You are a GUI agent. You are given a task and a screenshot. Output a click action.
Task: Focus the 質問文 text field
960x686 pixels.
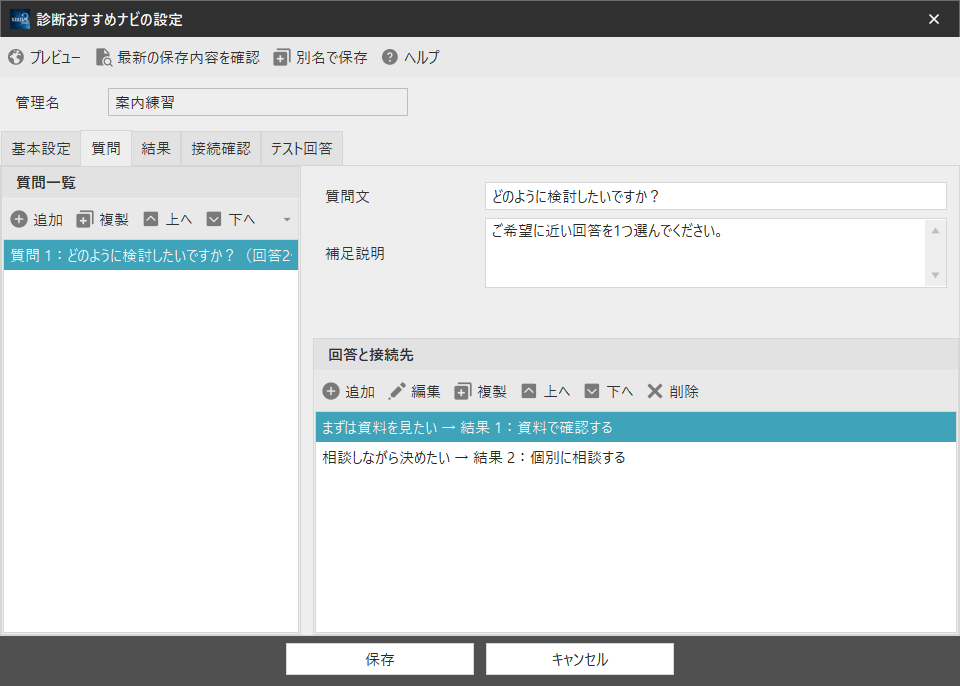716,196
